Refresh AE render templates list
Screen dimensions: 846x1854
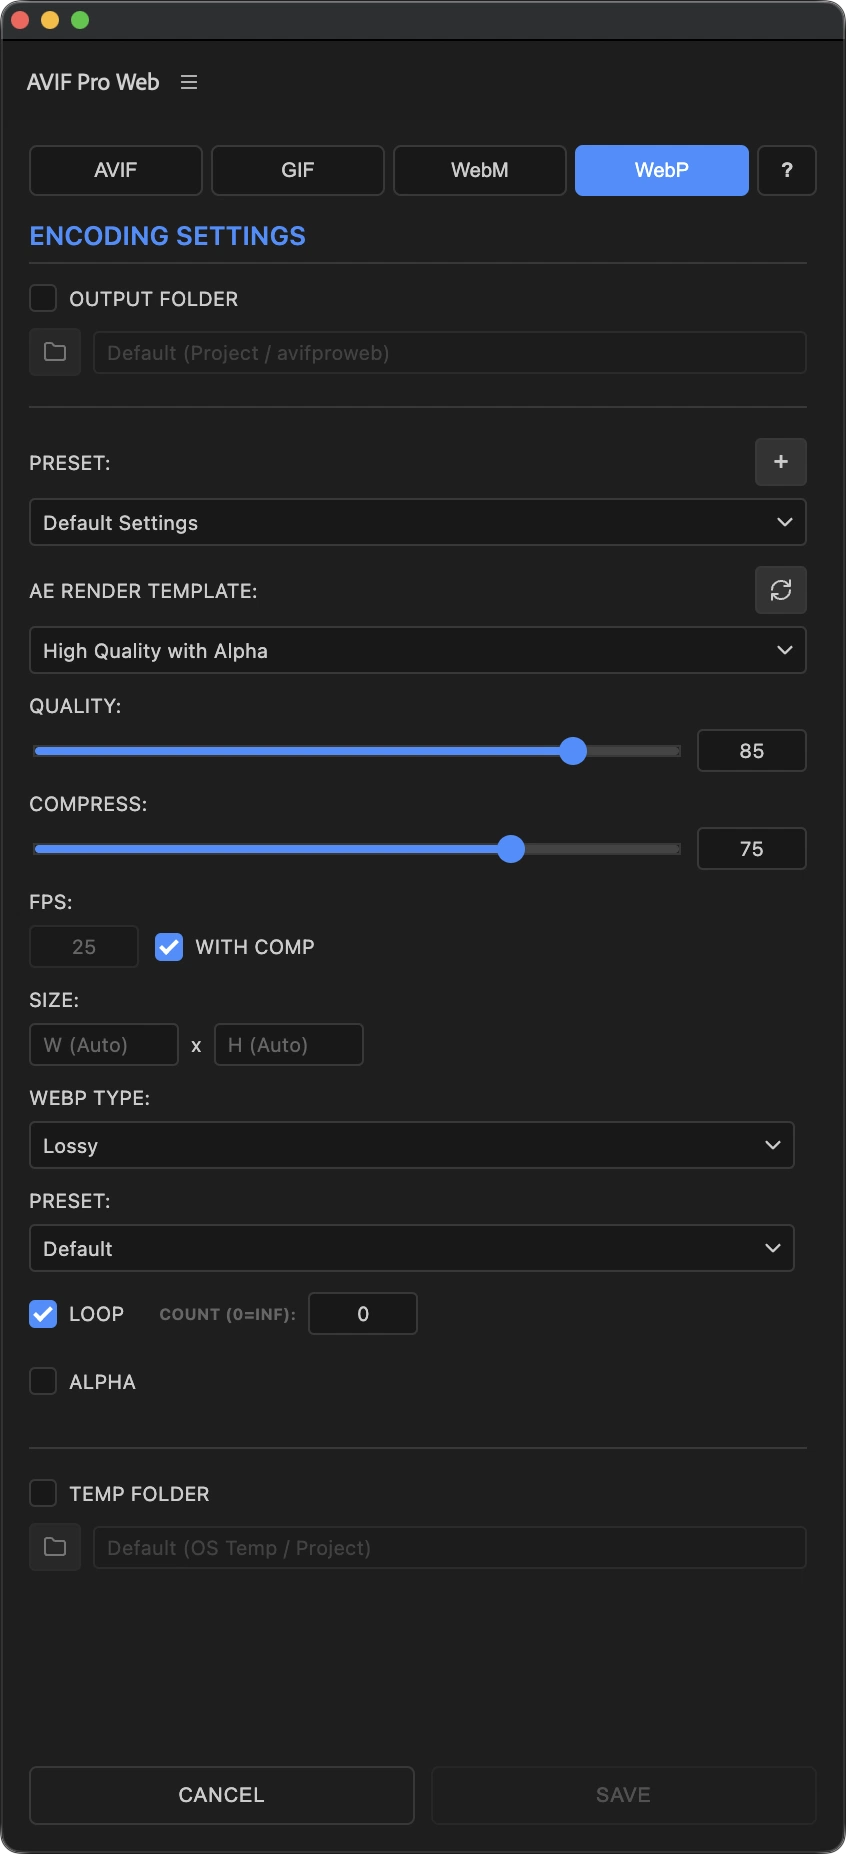coord(781,590)
